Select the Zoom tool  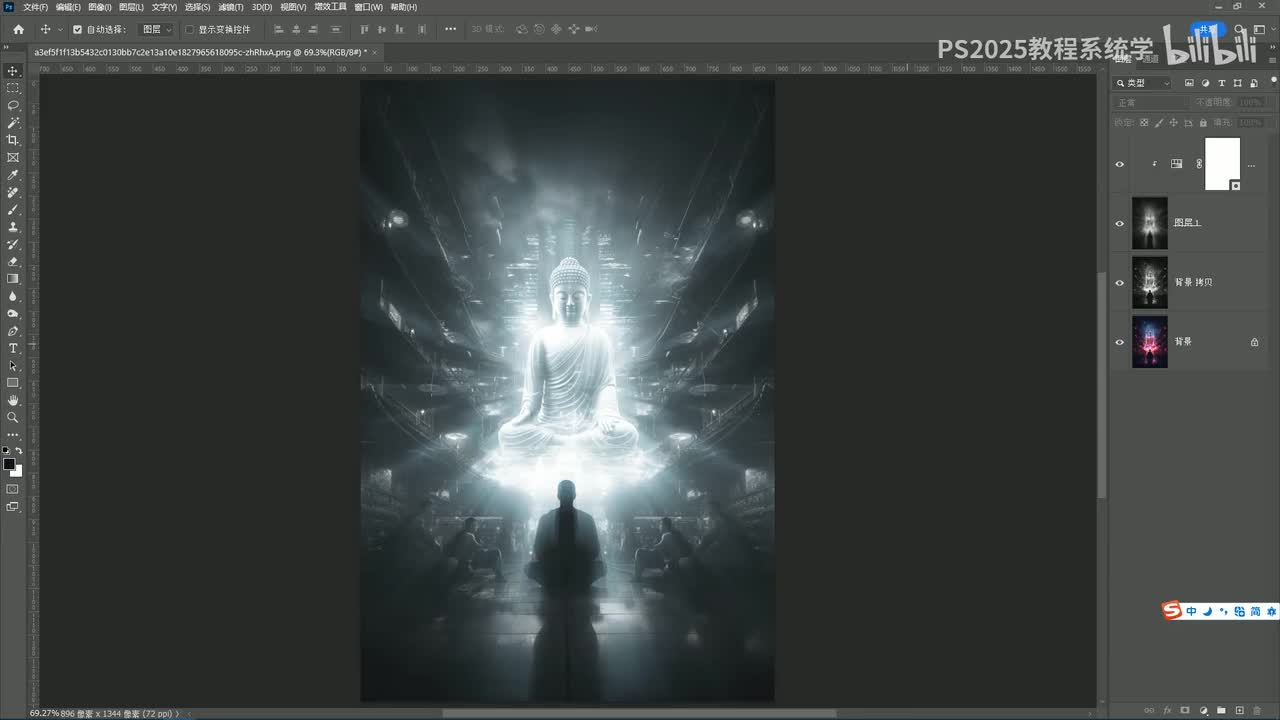click(13, 417)
